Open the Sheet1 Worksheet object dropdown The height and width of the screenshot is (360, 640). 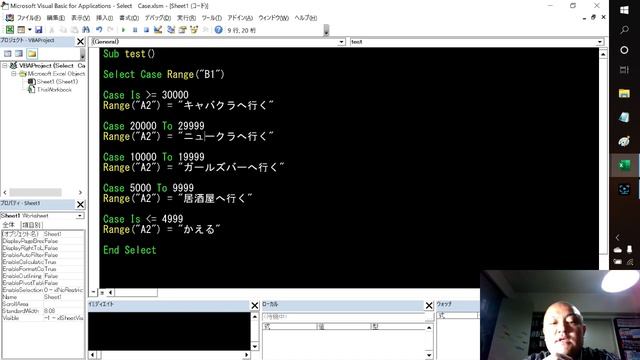80,216
